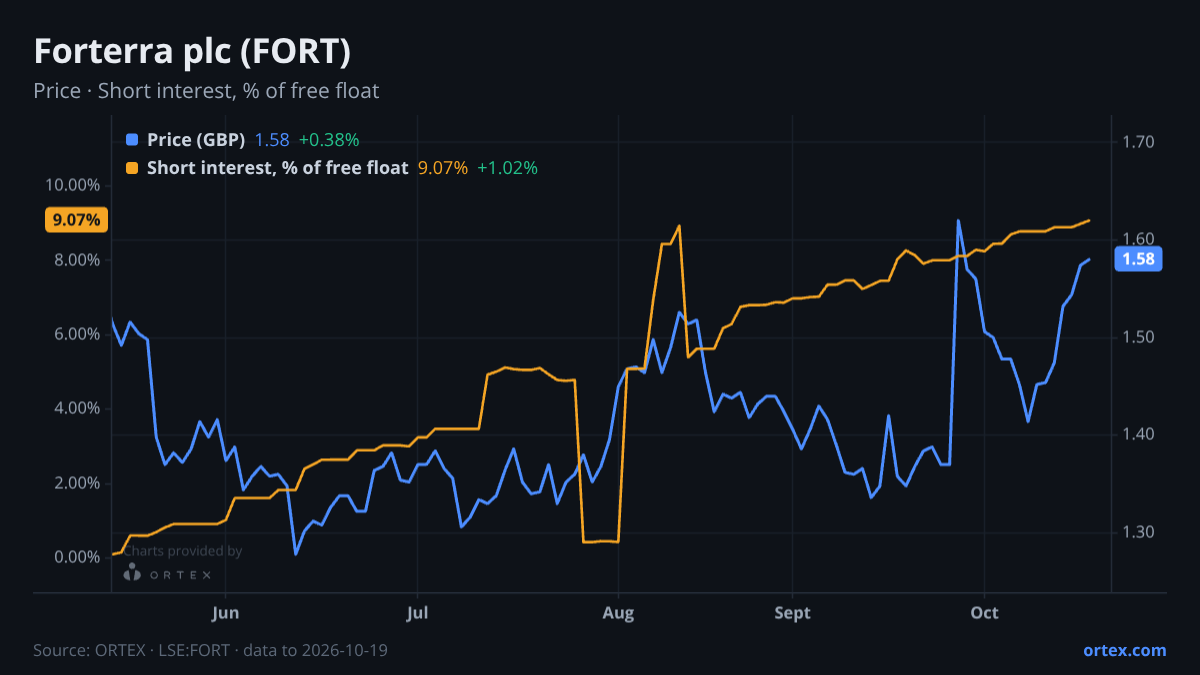Click the 8.00% left axis label
Screen dimensions: 1200x675
point(75,260)
